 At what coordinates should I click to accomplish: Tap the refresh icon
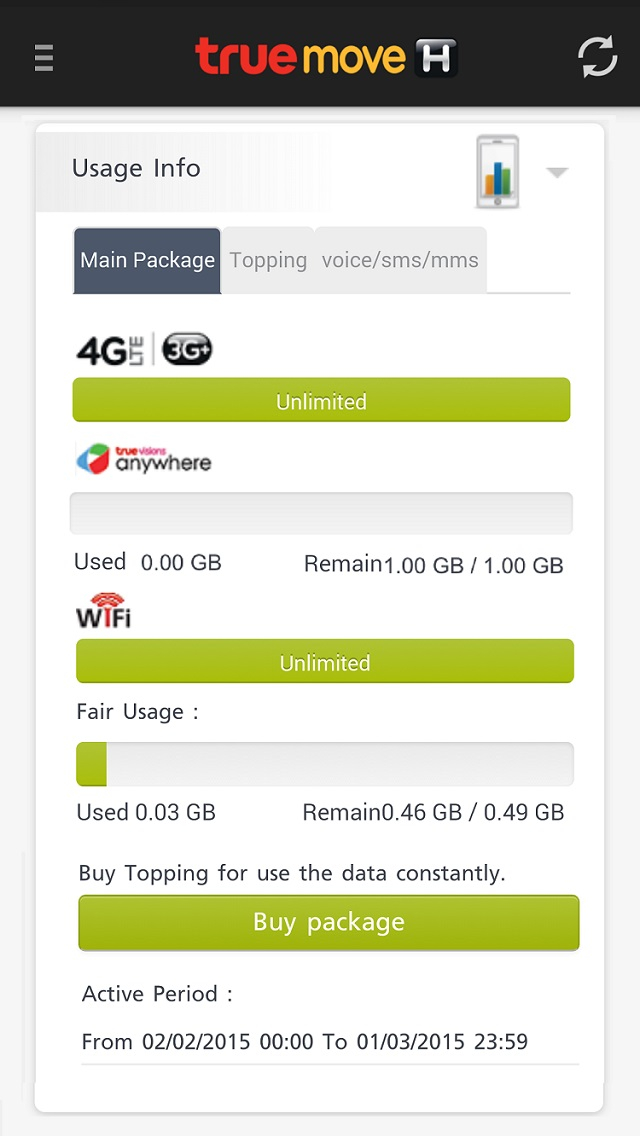point(597,56)
